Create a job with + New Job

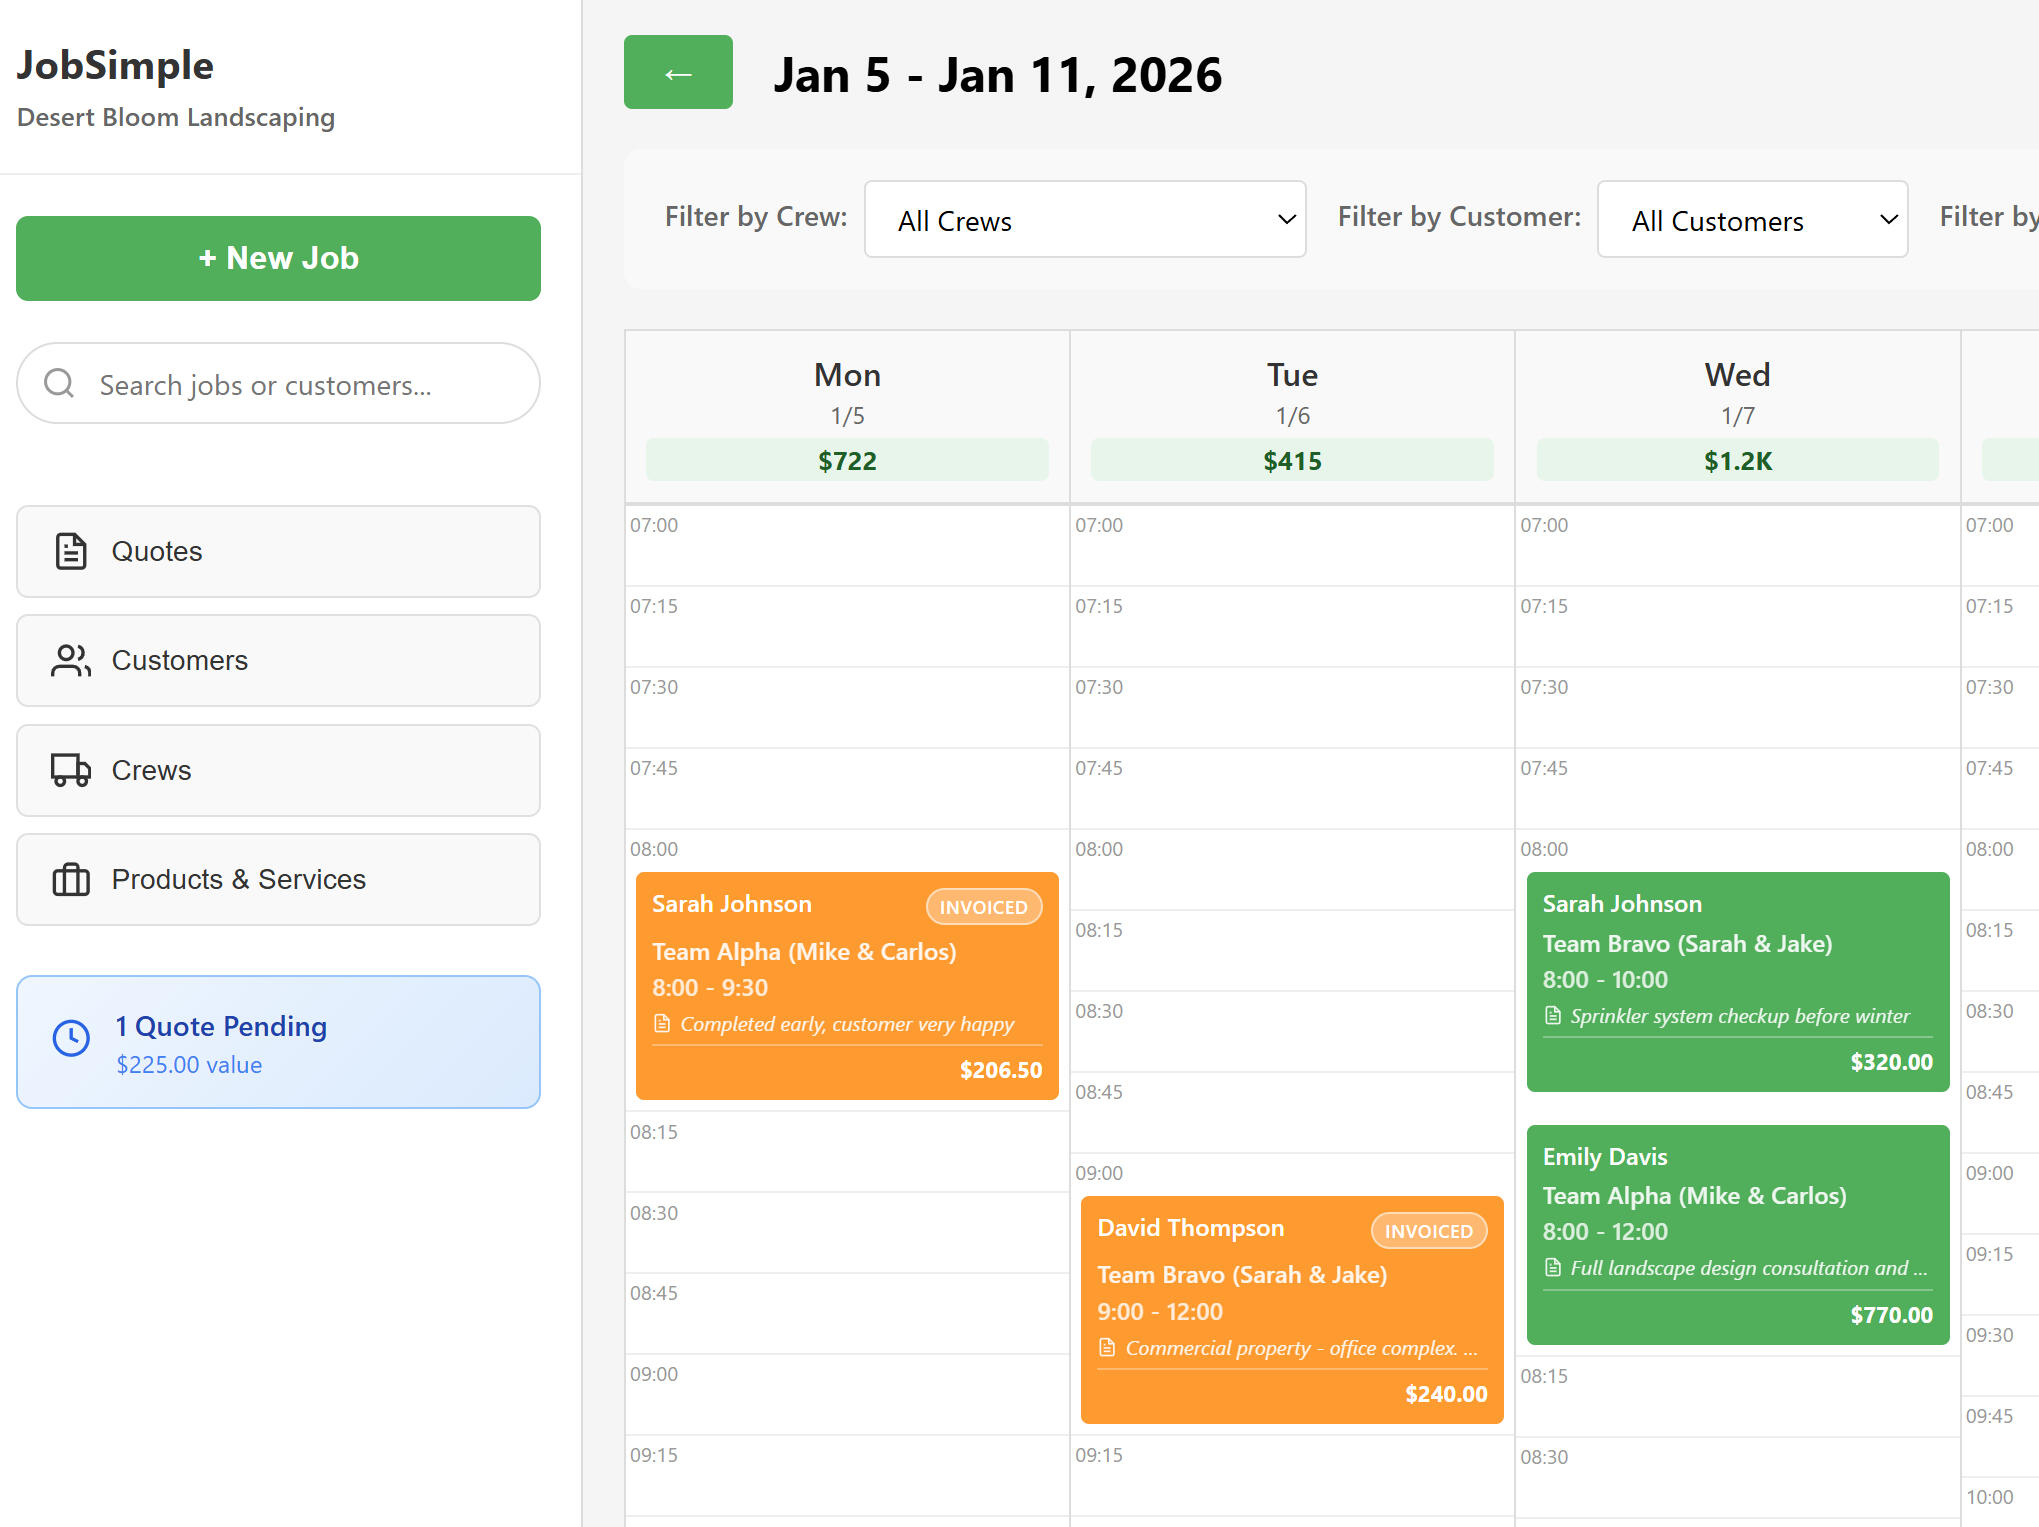[x=278, y=258]
